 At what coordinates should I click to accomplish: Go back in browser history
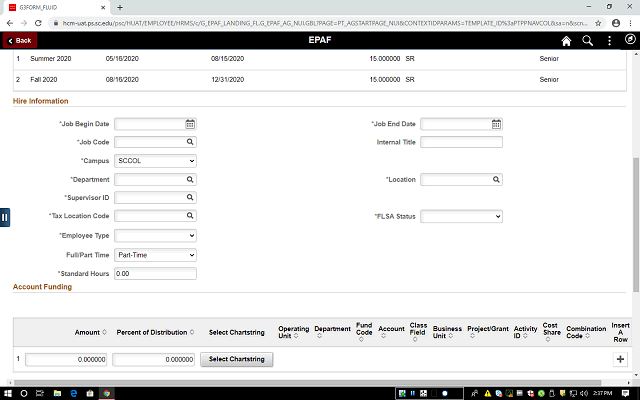pos(10,23)
